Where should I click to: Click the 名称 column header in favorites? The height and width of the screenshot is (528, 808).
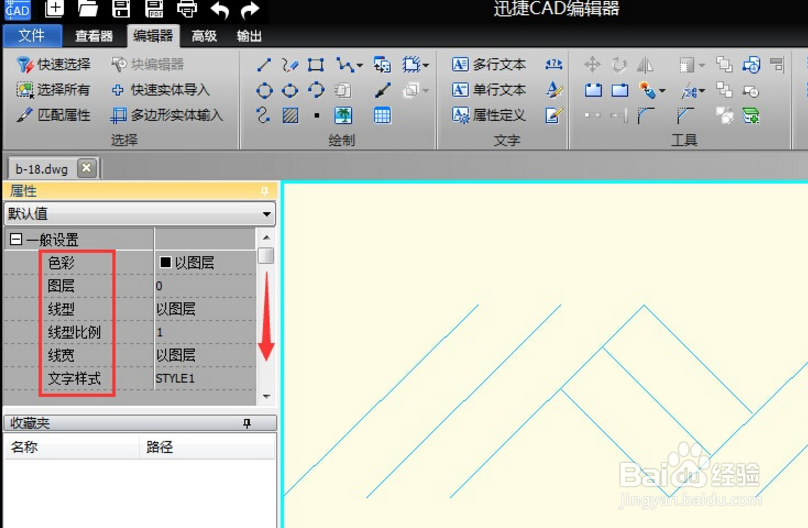click(x=71, y=447)
